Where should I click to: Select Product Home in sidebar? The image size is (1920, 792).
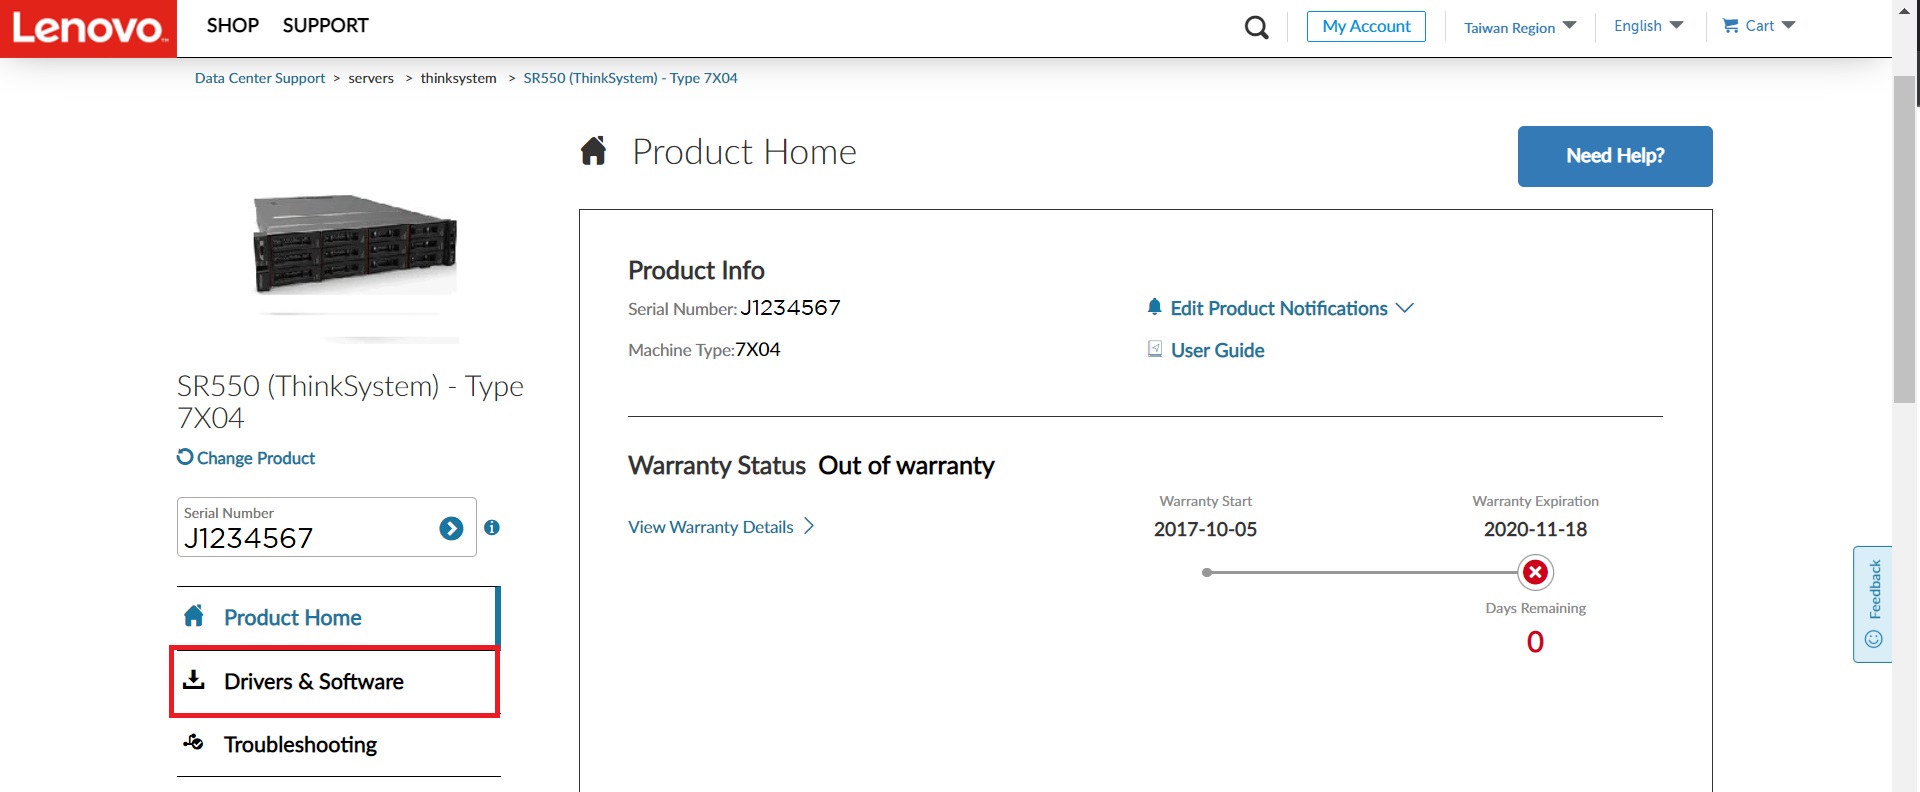338,617
